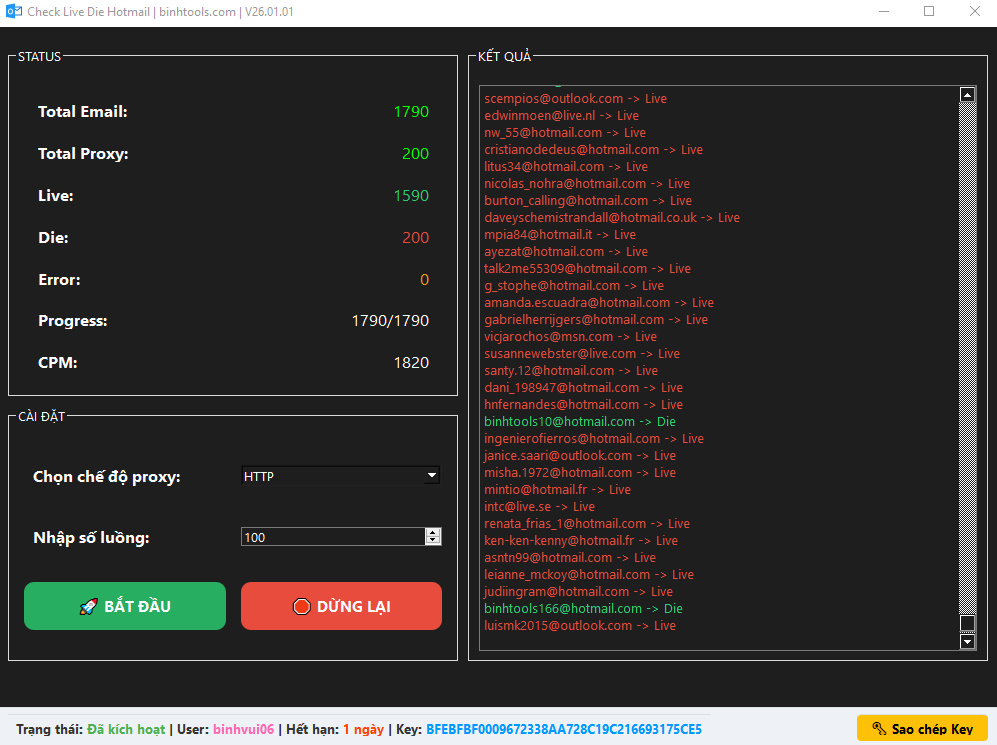
Task: Click the key icon on Sao chép Key
Action: (879, 729)
